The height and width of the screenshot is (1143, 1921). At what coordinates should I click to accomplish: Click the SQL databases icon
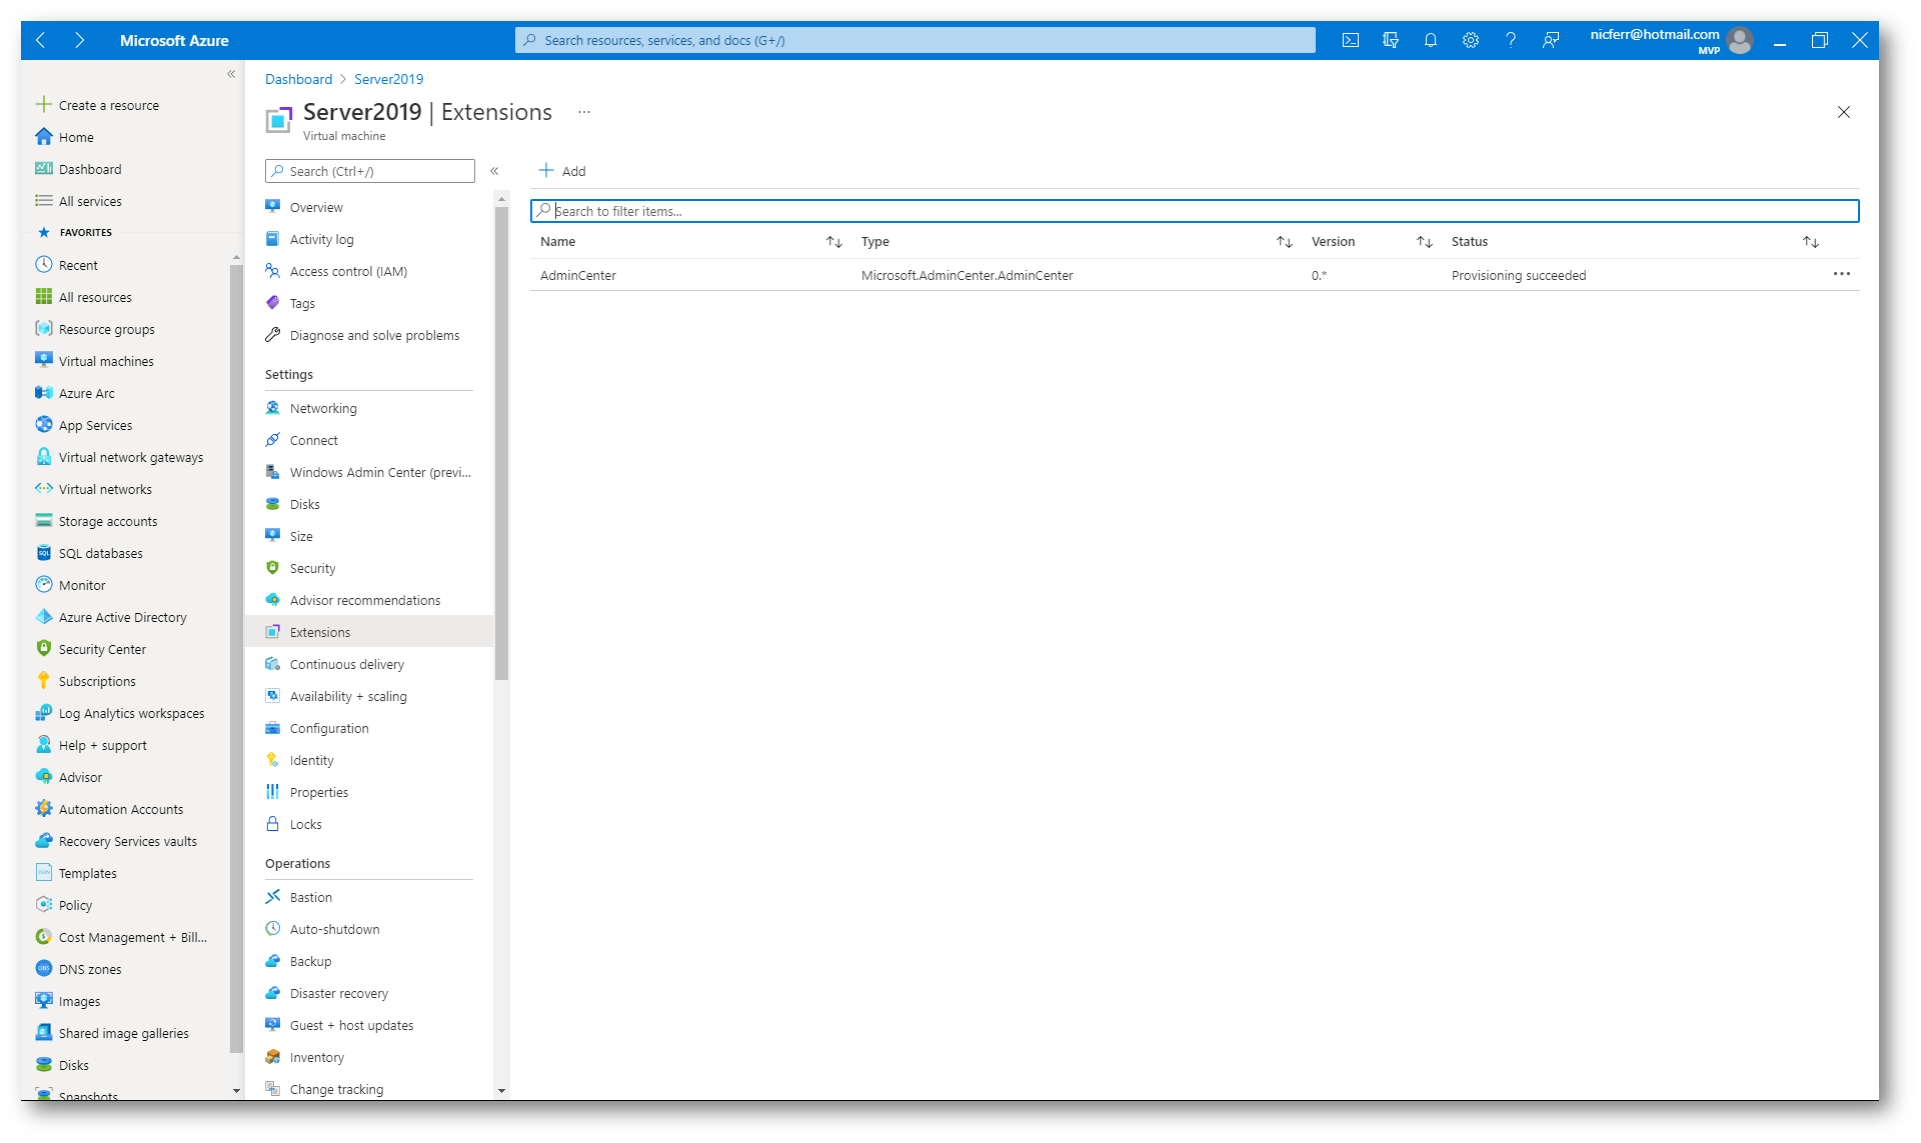pos(43,552)
